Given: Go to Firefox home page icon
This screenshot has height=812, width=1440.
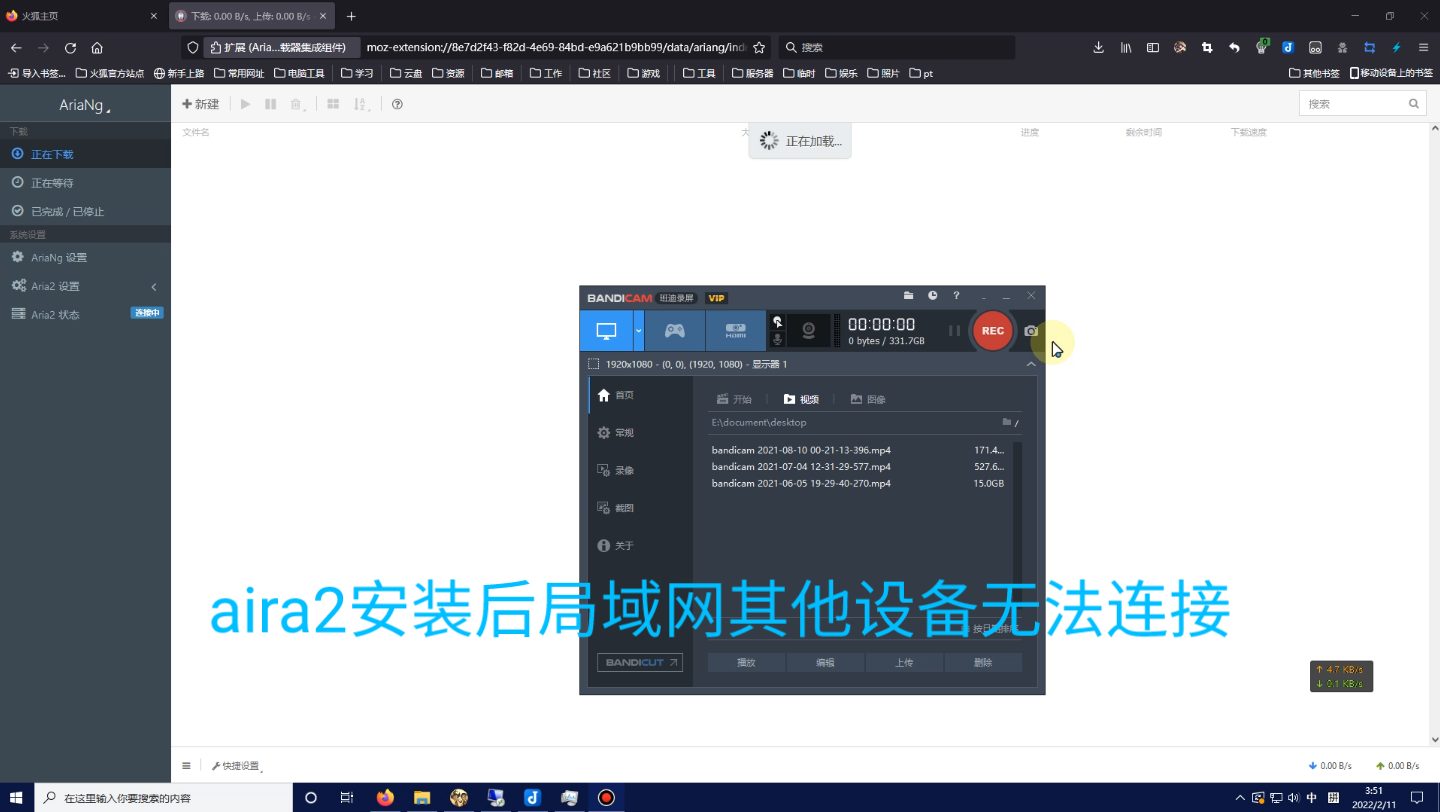Looking at the screenshot, I should [97, 48].
